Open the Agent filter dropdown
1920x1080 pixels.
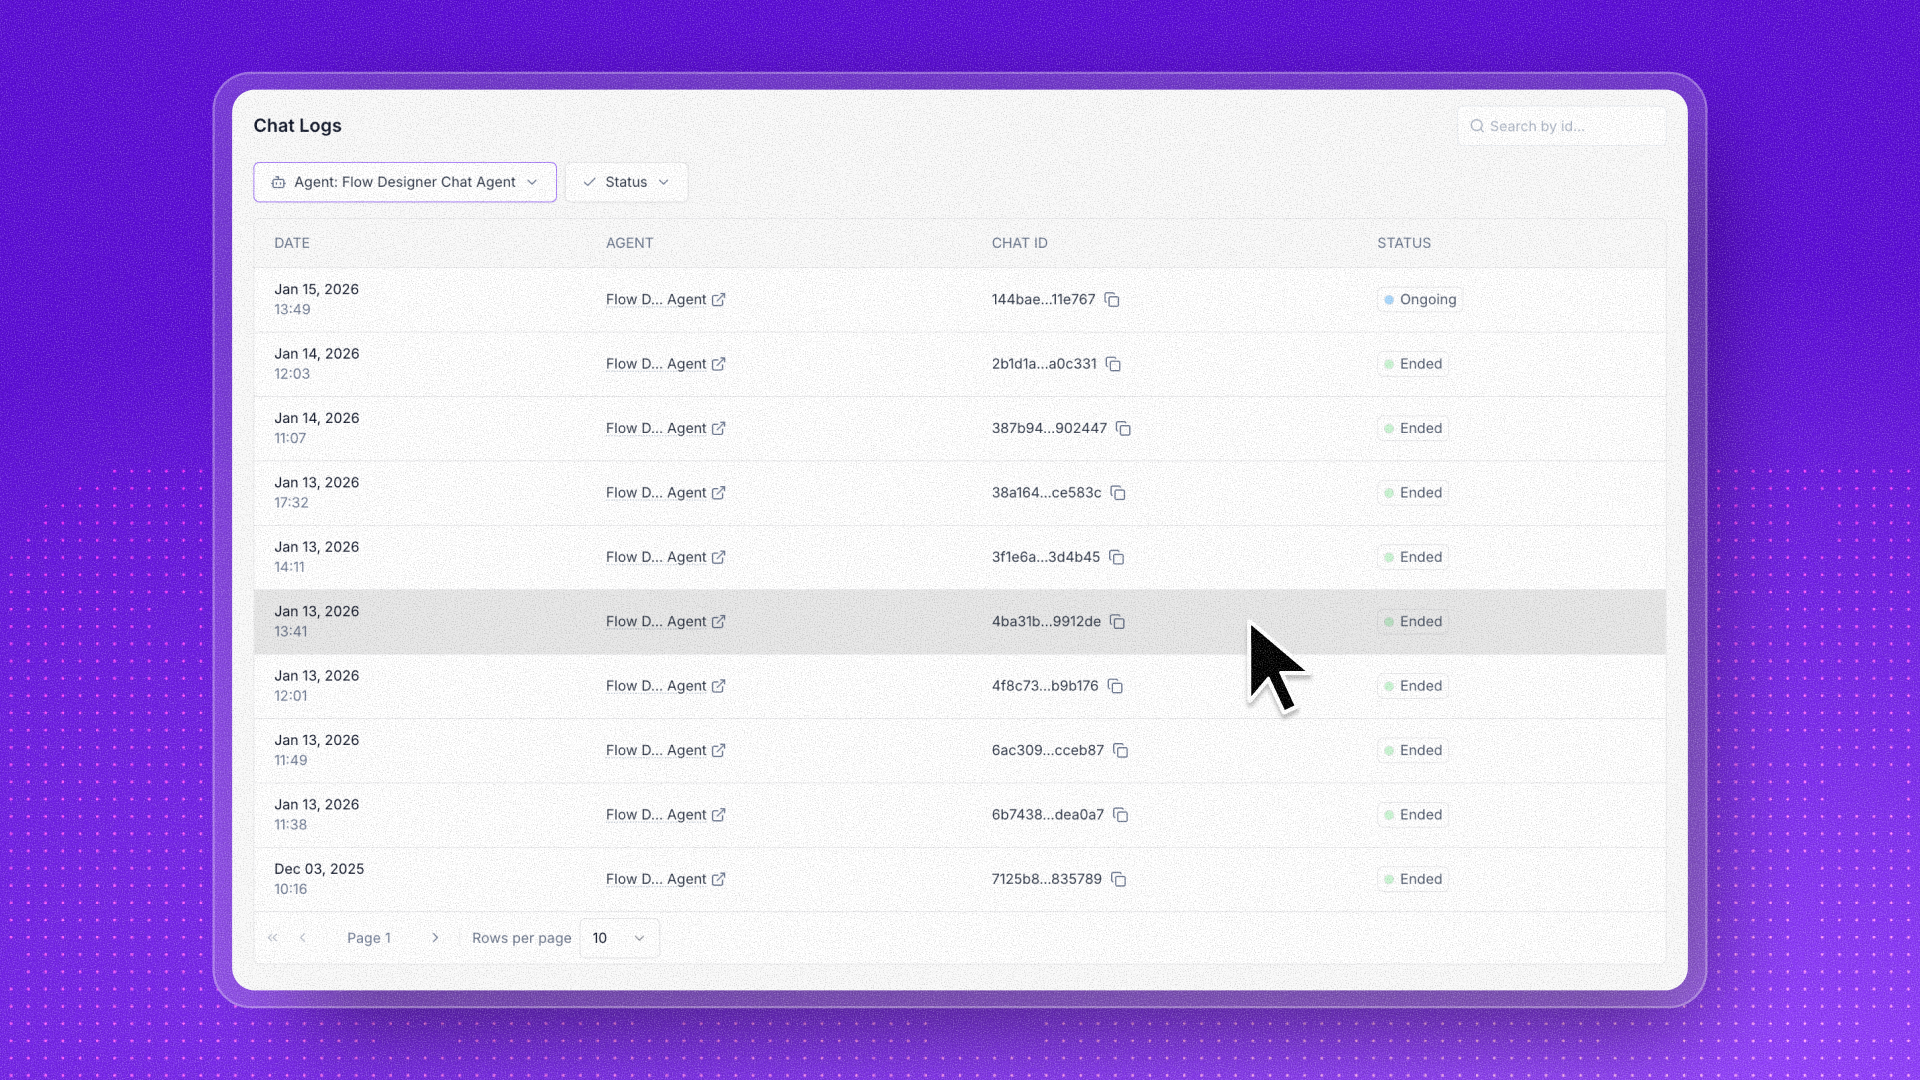point(405,182)
